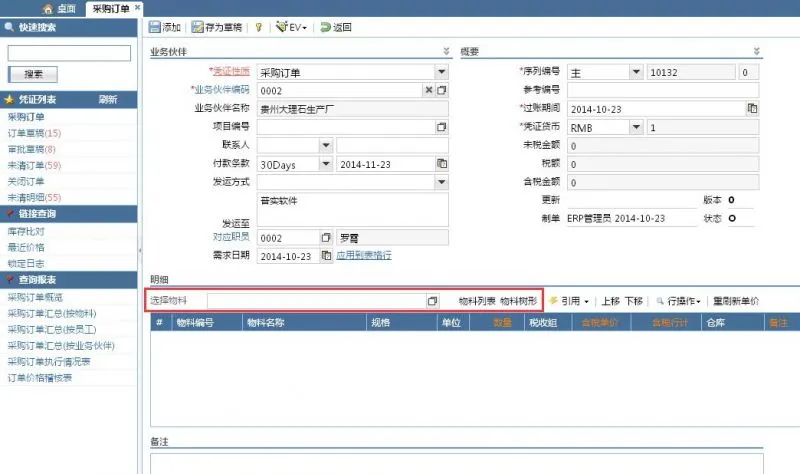
Task: Click 存为草稿 toolbar button
Action: pyautogui.click(x=217, y=27)
